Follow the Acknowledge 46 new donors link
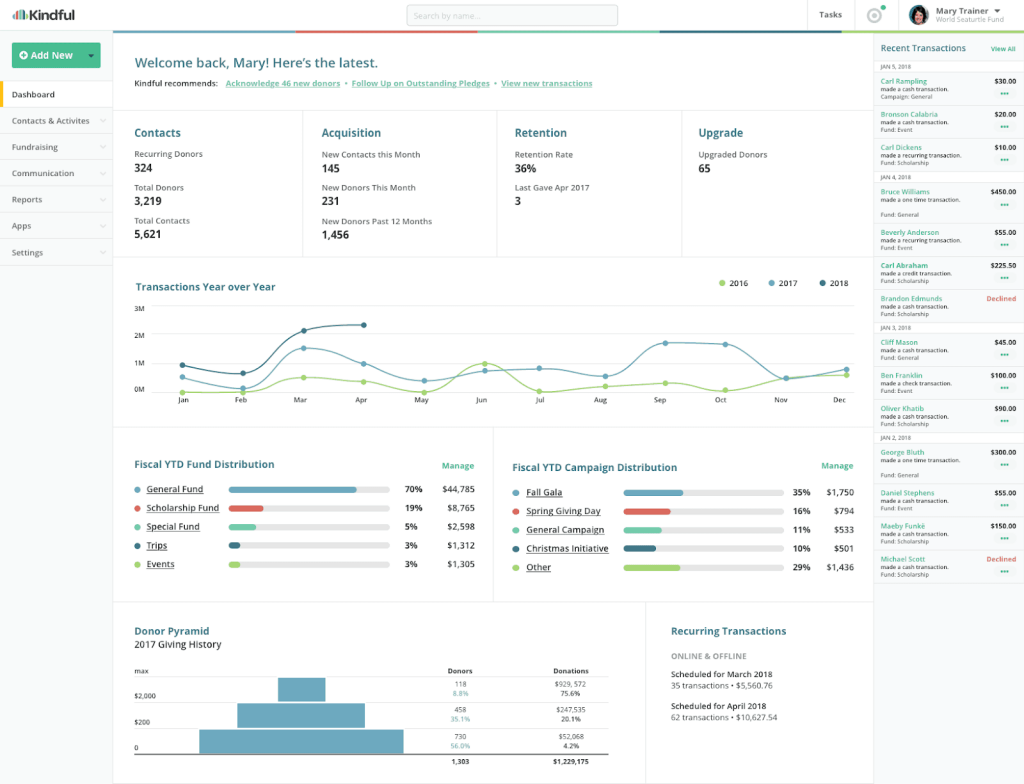1024x784 pixels. [x=283, y=84]
